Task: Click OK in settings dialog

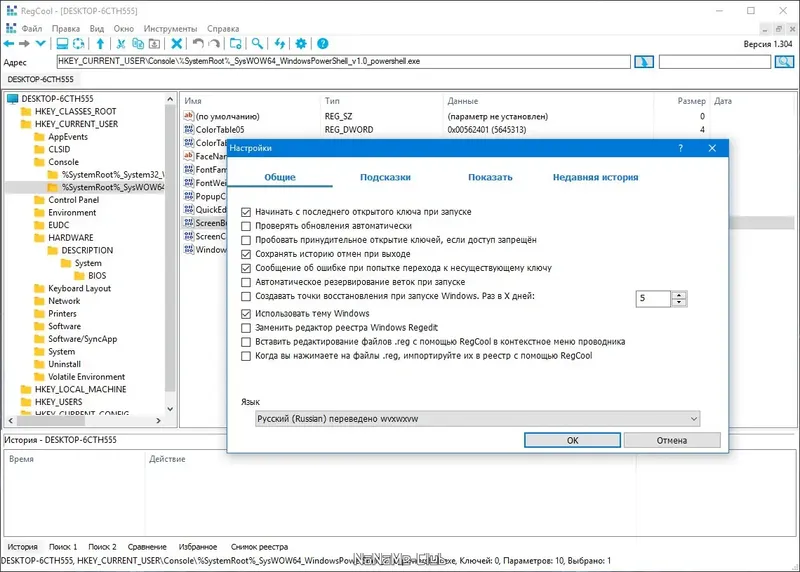Action: tap(572, 440)
